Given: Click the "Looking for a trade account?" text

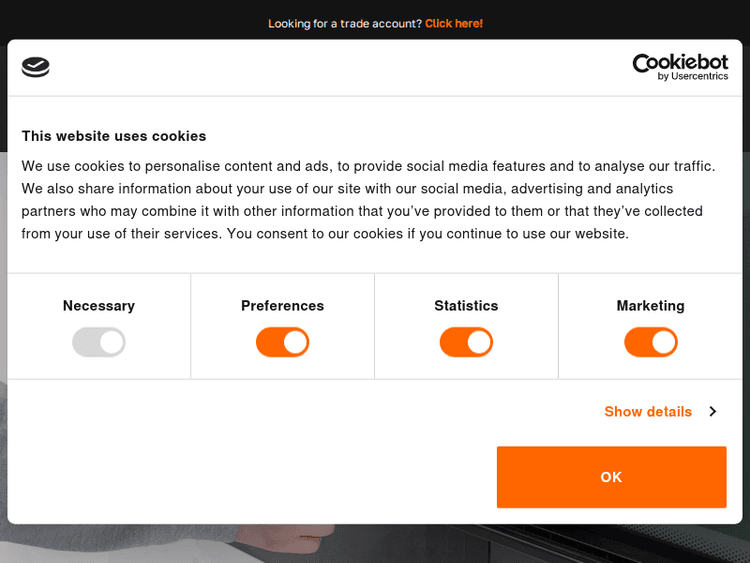Looking at the screenshot, I should 345,23.
